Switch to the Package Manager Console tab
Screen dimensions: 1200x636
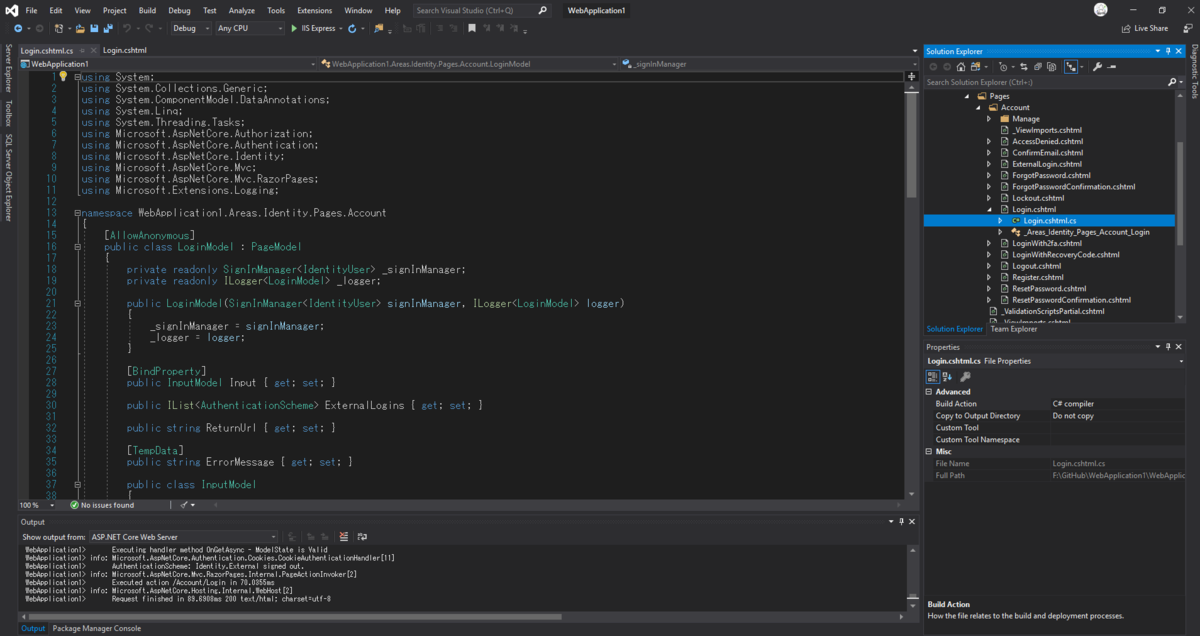96,628
